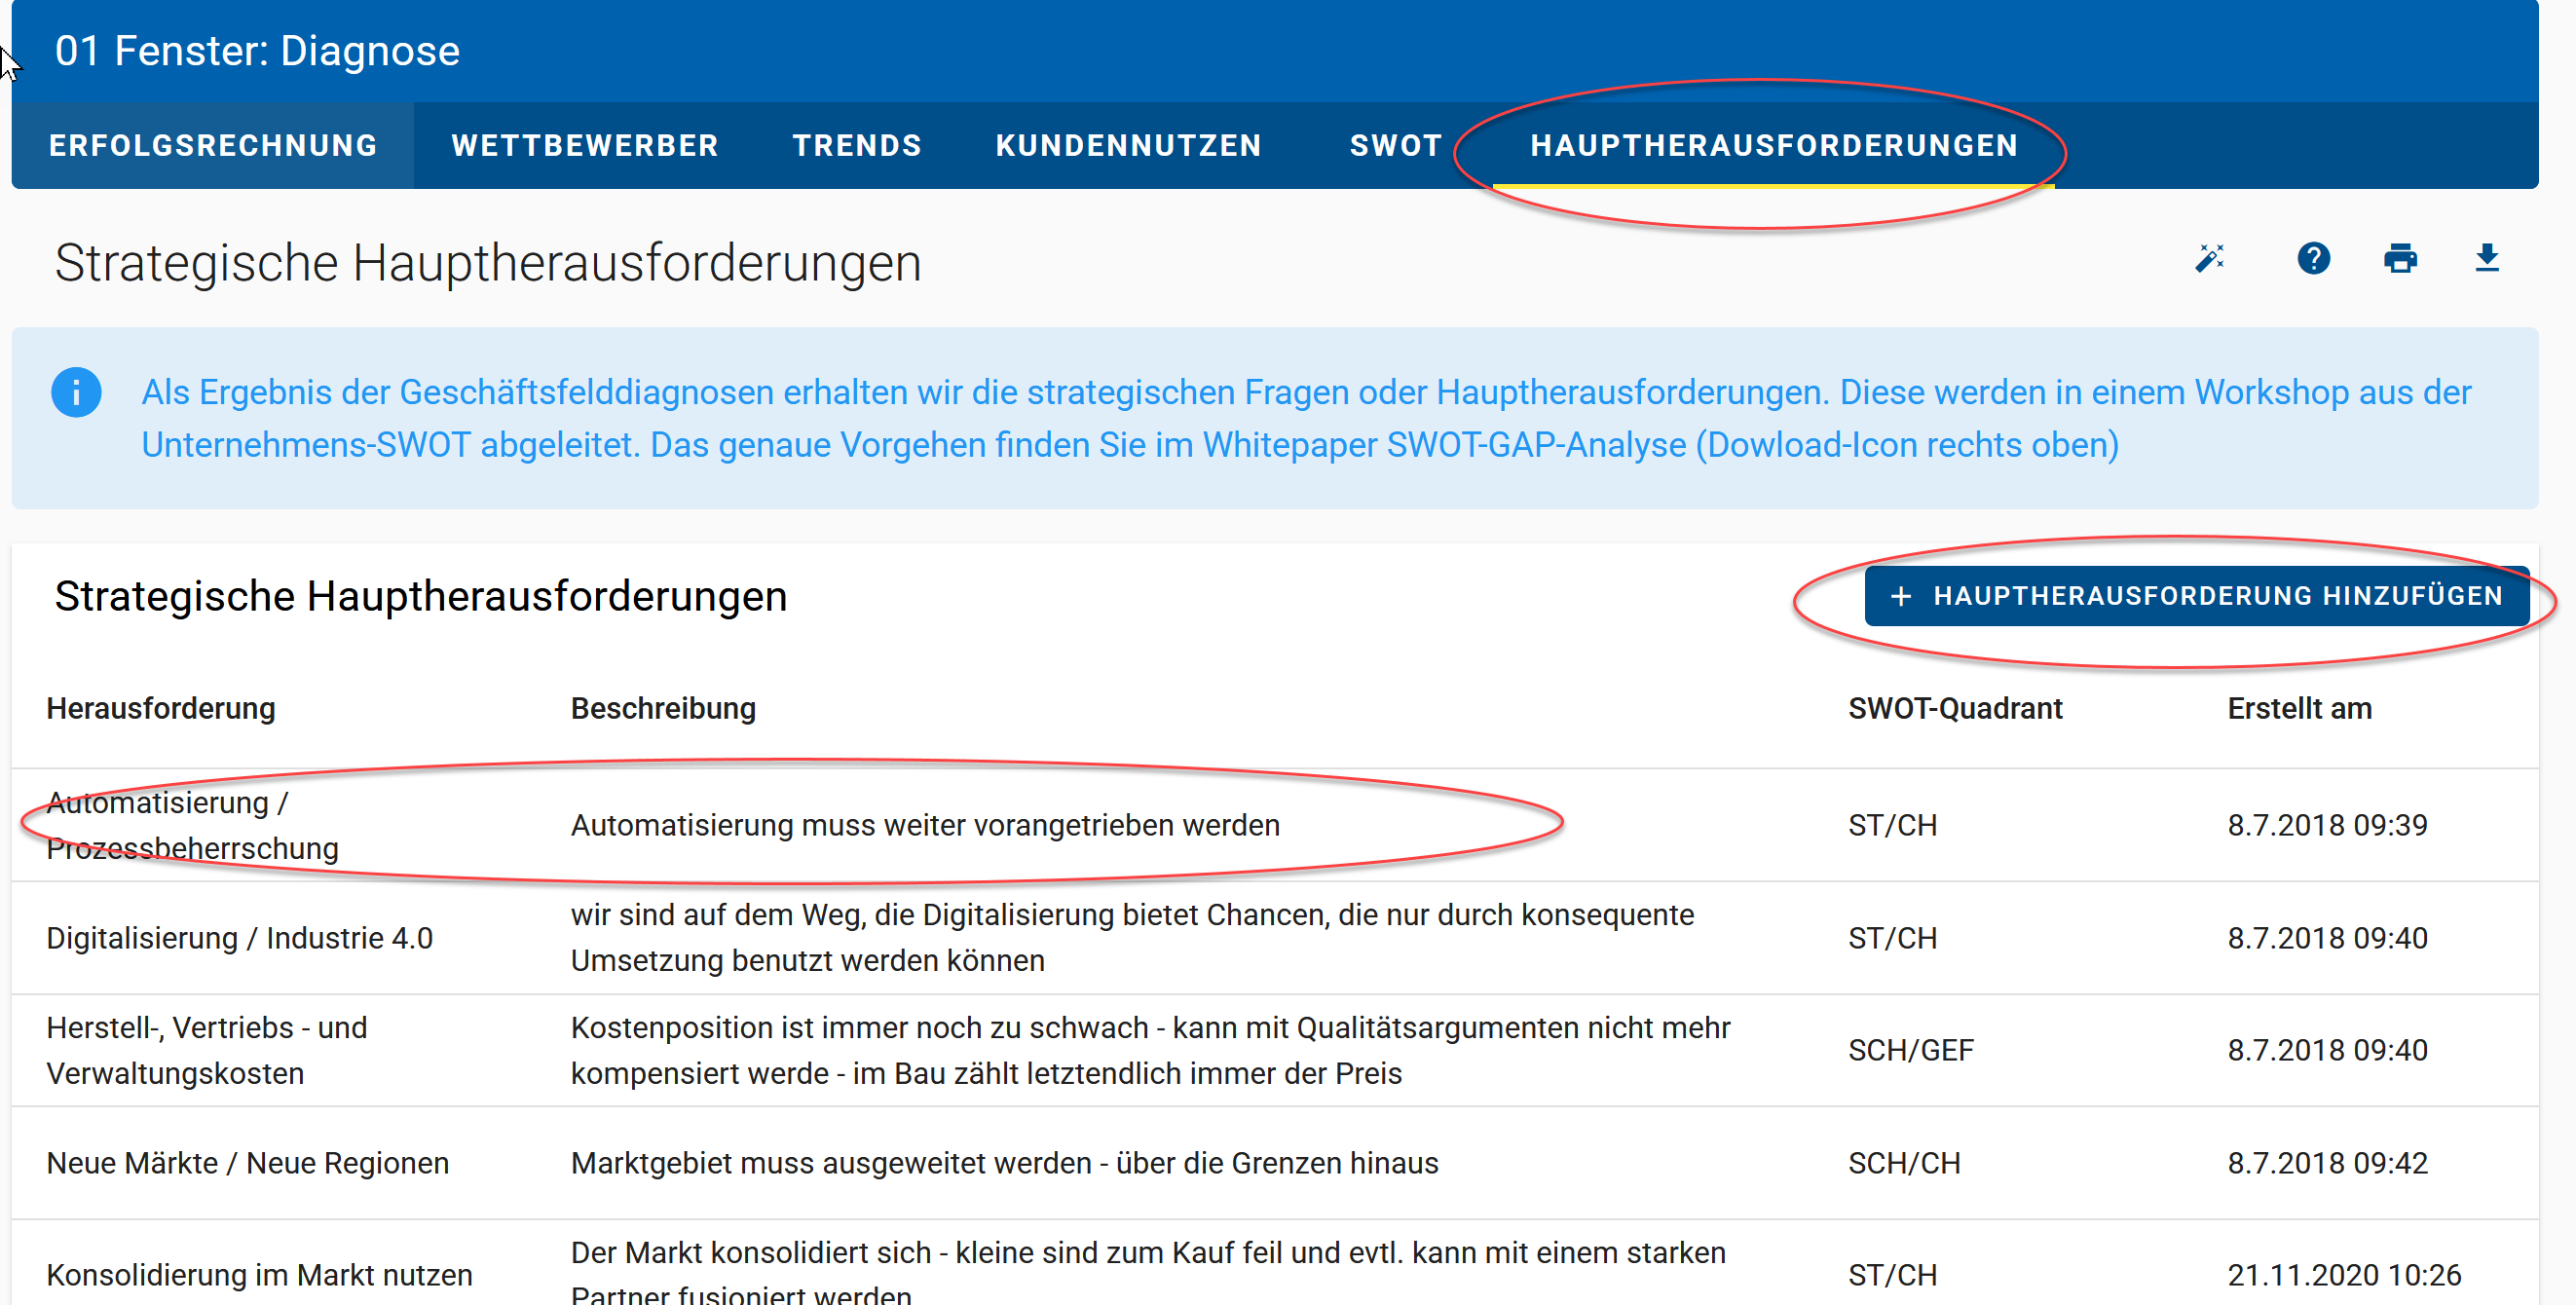Download whitepaper via download icon
Screen dimensions: 2576x1305
(x=2486, y=259)
